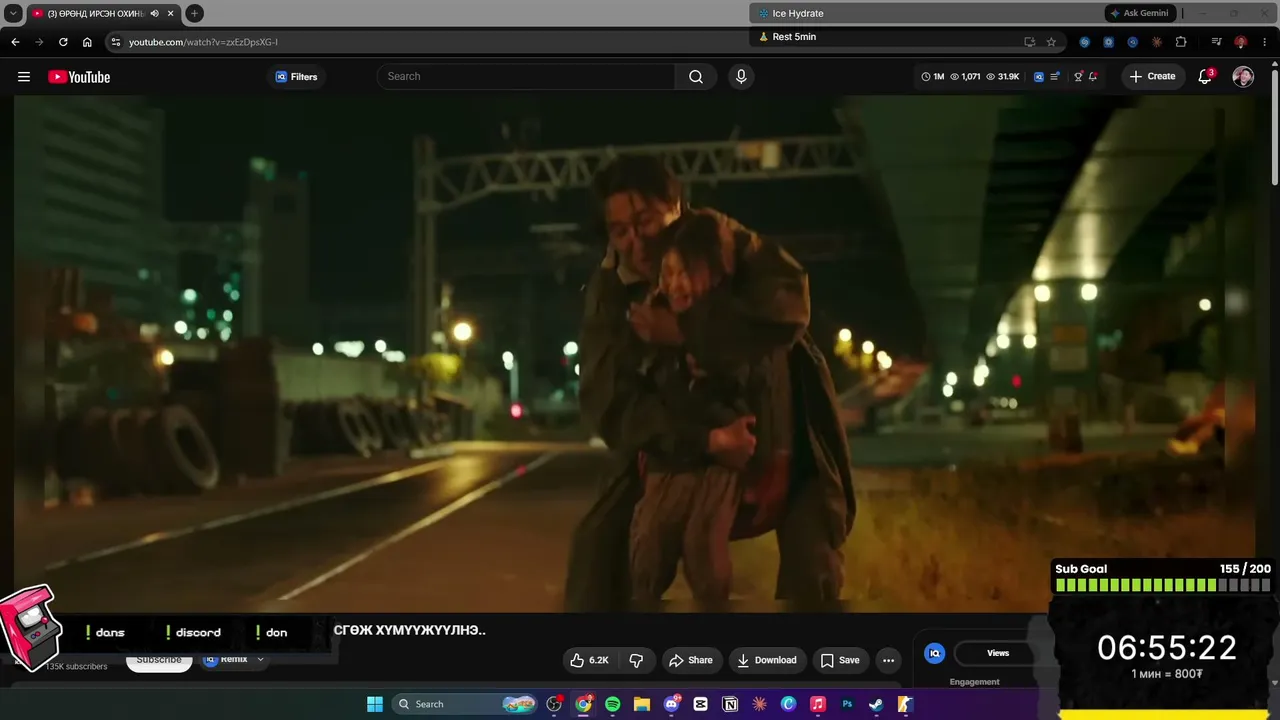Screen dimensions: 1280x720
Task: Open the Create button on YouTube
Action: tap(1152, 76)
